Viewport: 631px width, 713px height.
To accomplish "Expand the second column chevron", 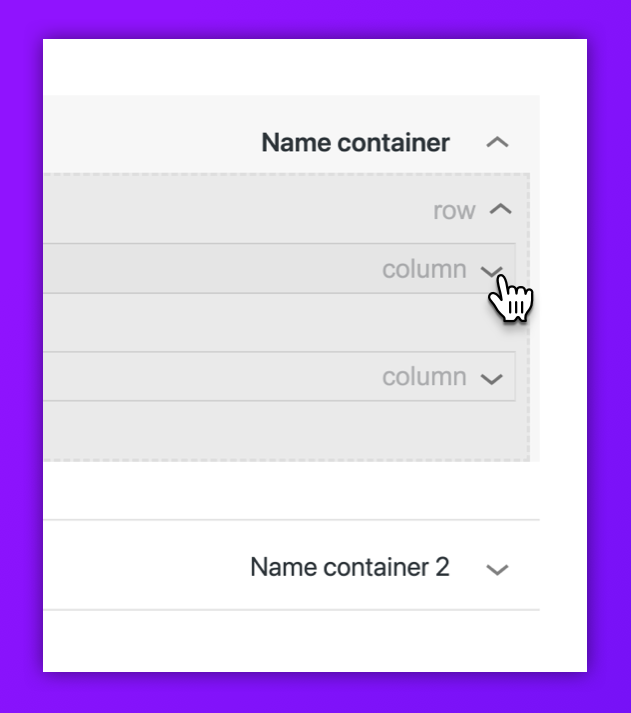I will pos(490,378).
